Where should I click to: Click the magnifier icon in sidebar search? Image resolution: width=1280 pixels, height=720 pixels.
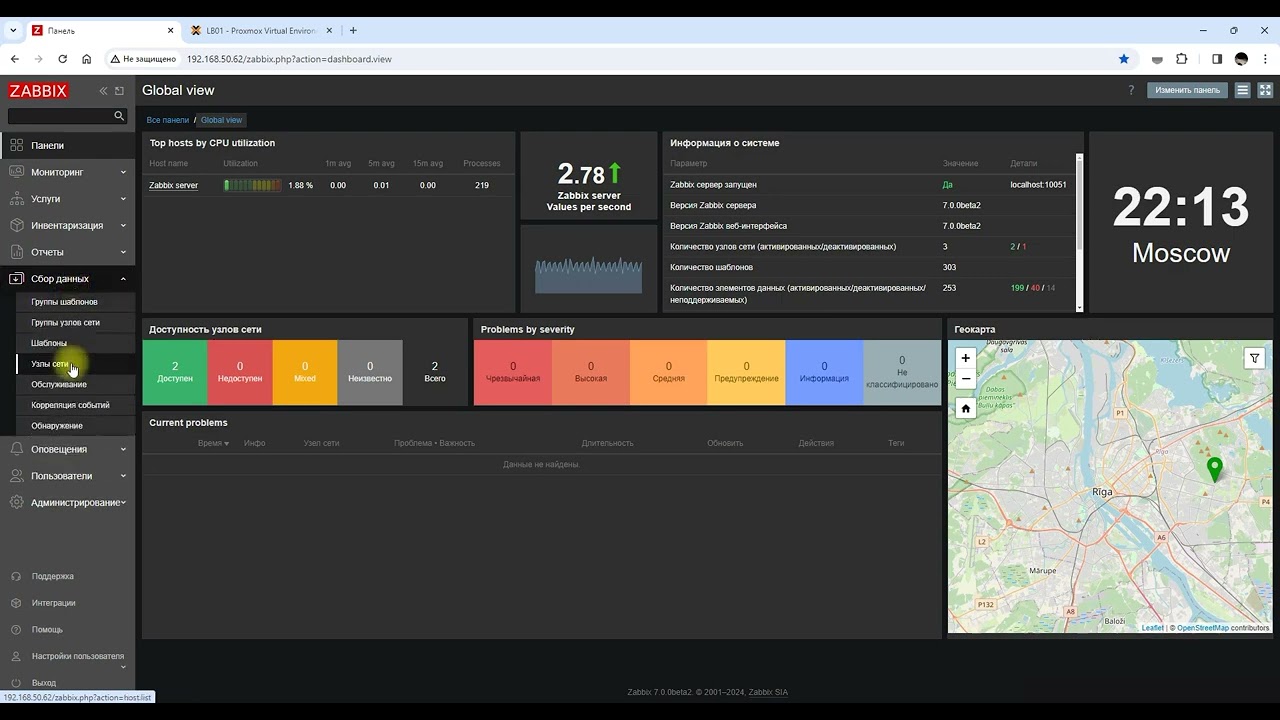[119, 116]
